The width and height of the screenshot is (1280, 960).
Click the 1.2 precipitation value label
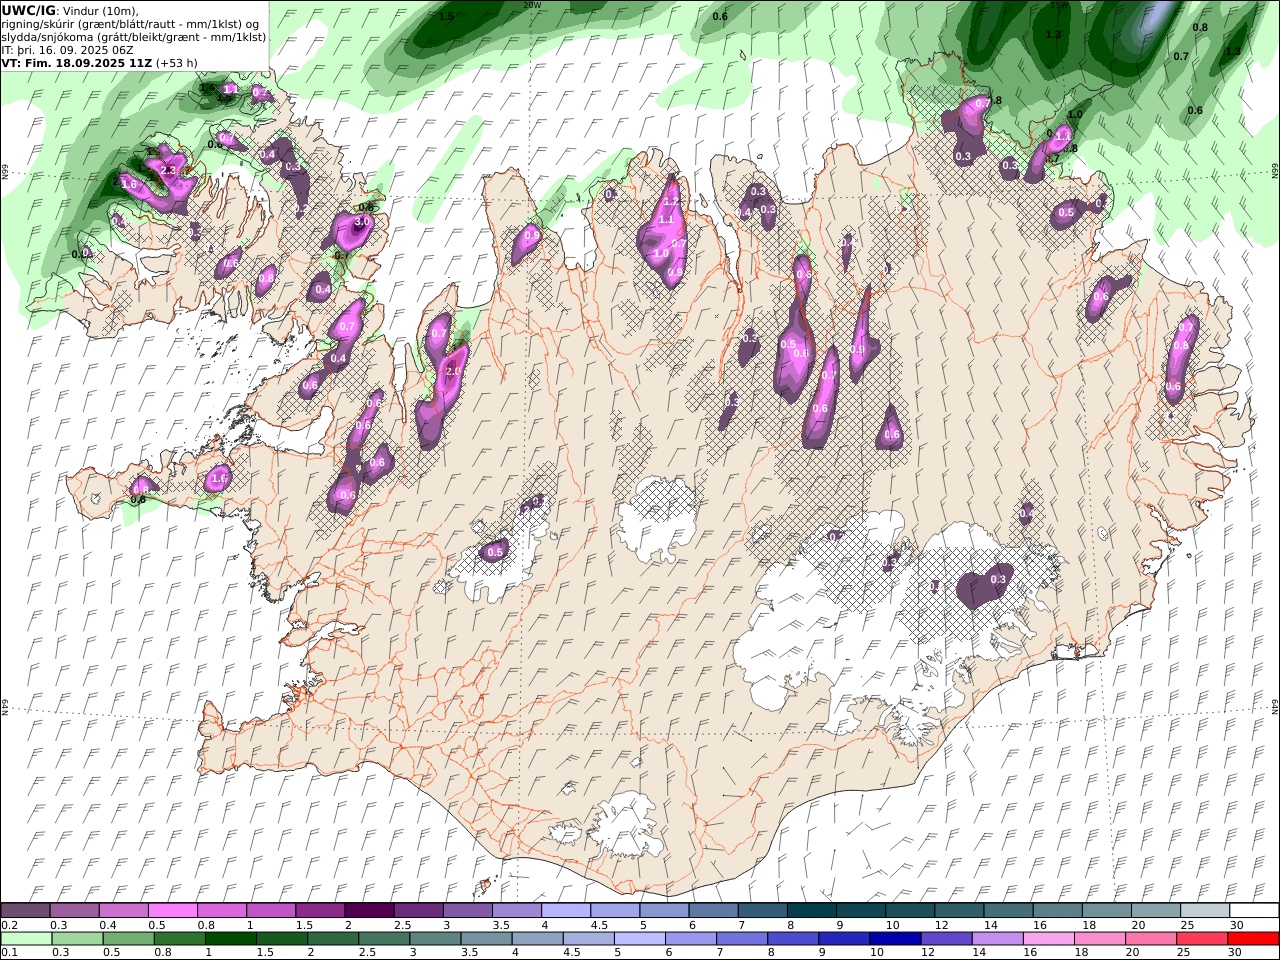(x=671, y=202)
